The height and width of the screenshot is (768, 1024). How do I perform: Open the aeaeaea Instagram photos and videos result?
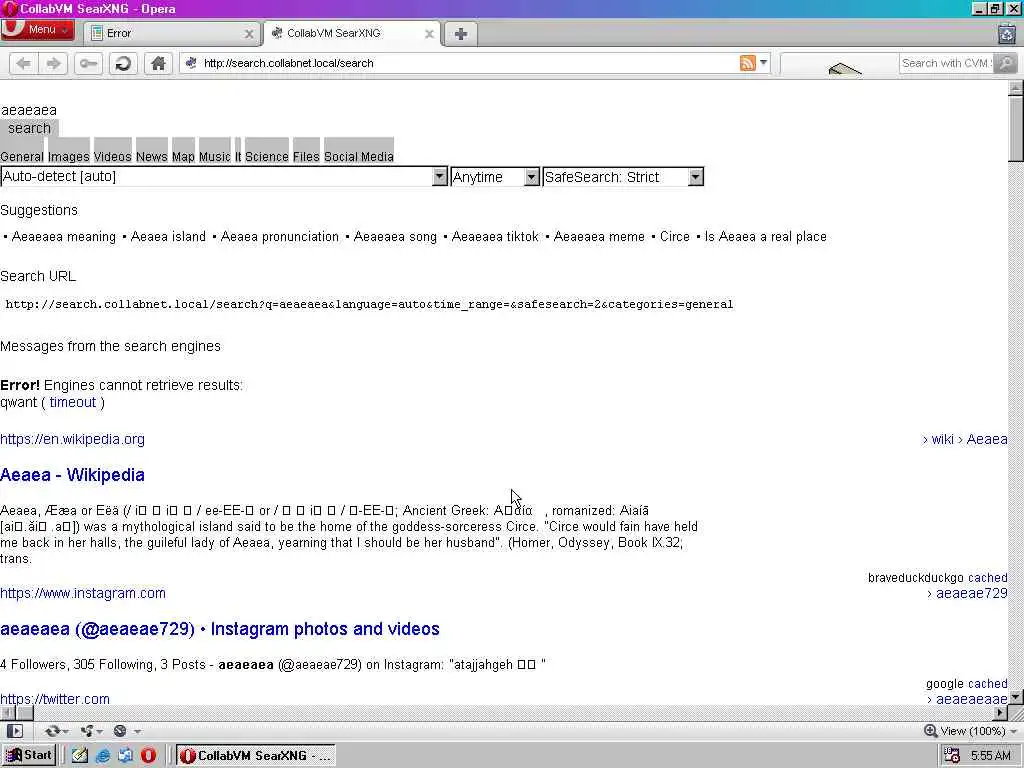219,629
